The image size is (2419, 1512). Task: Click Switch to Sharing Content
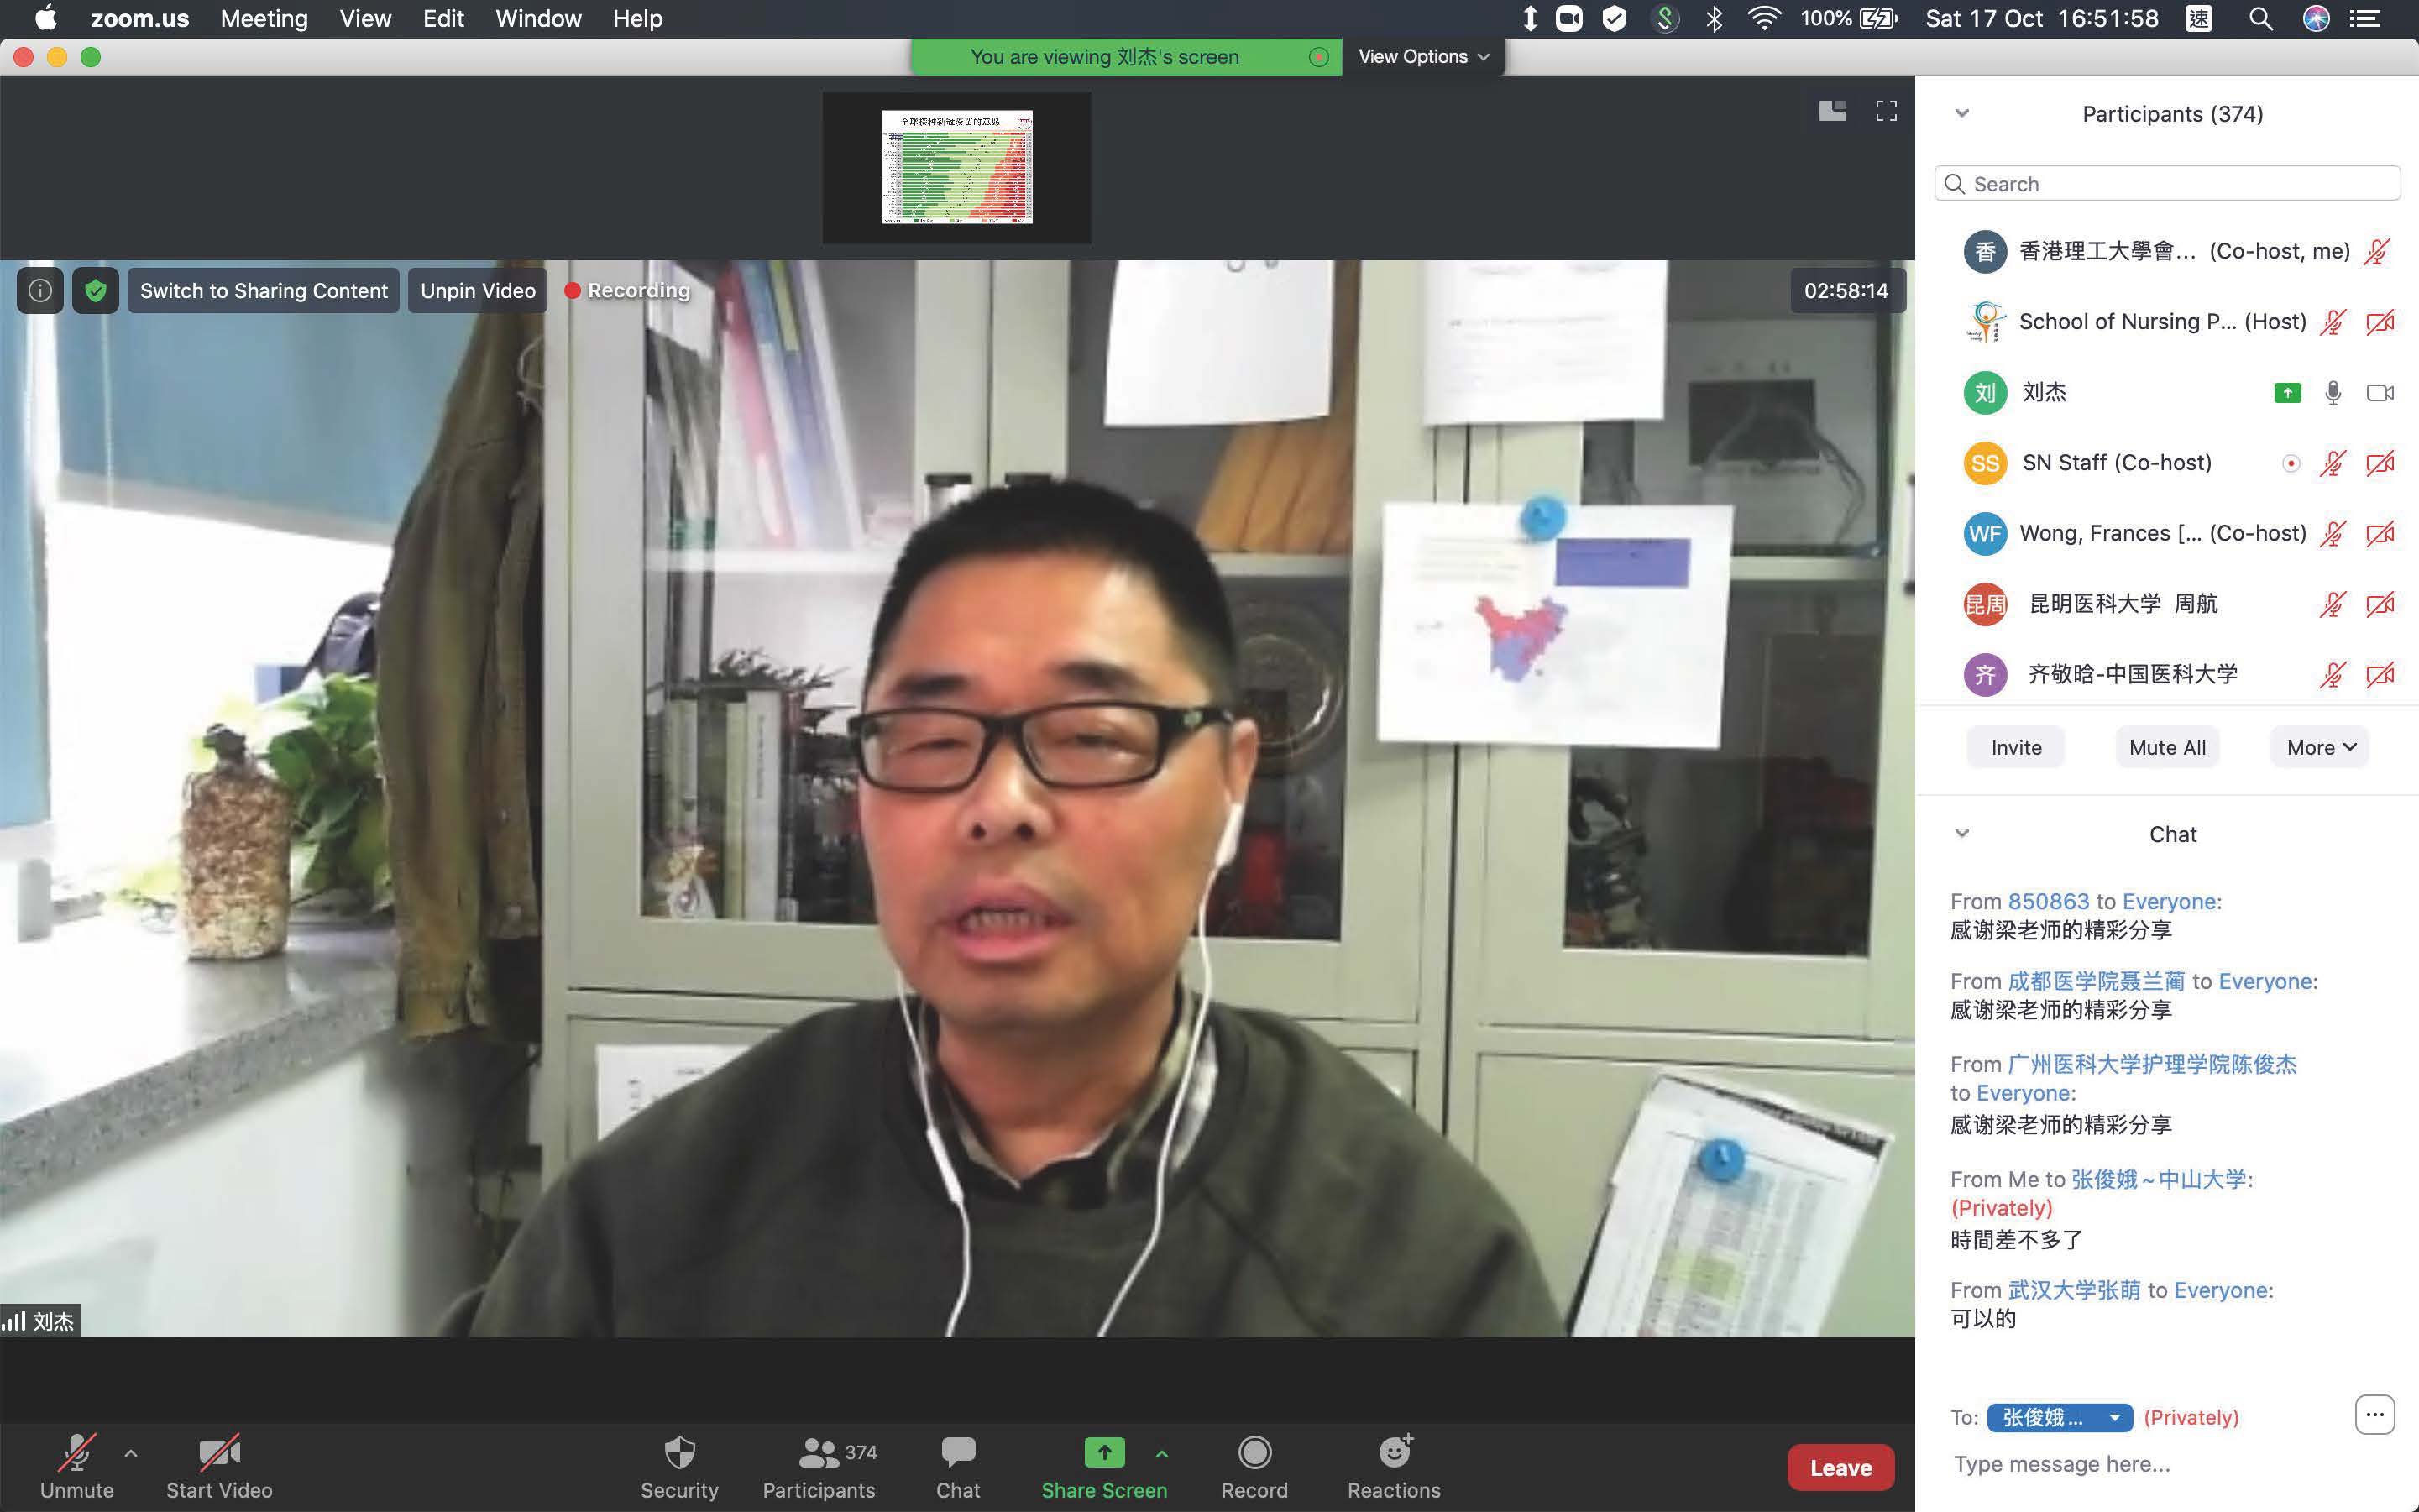pos(263,291)
